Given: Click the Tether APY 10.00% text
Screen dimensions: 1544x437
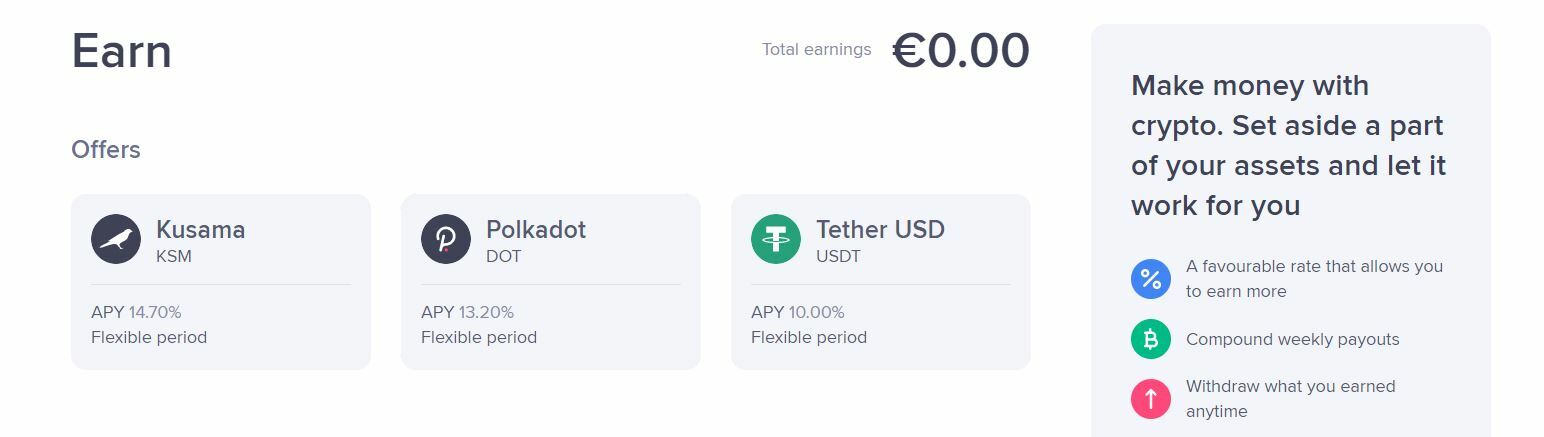Looking at the screenshot, I should 798,312.
